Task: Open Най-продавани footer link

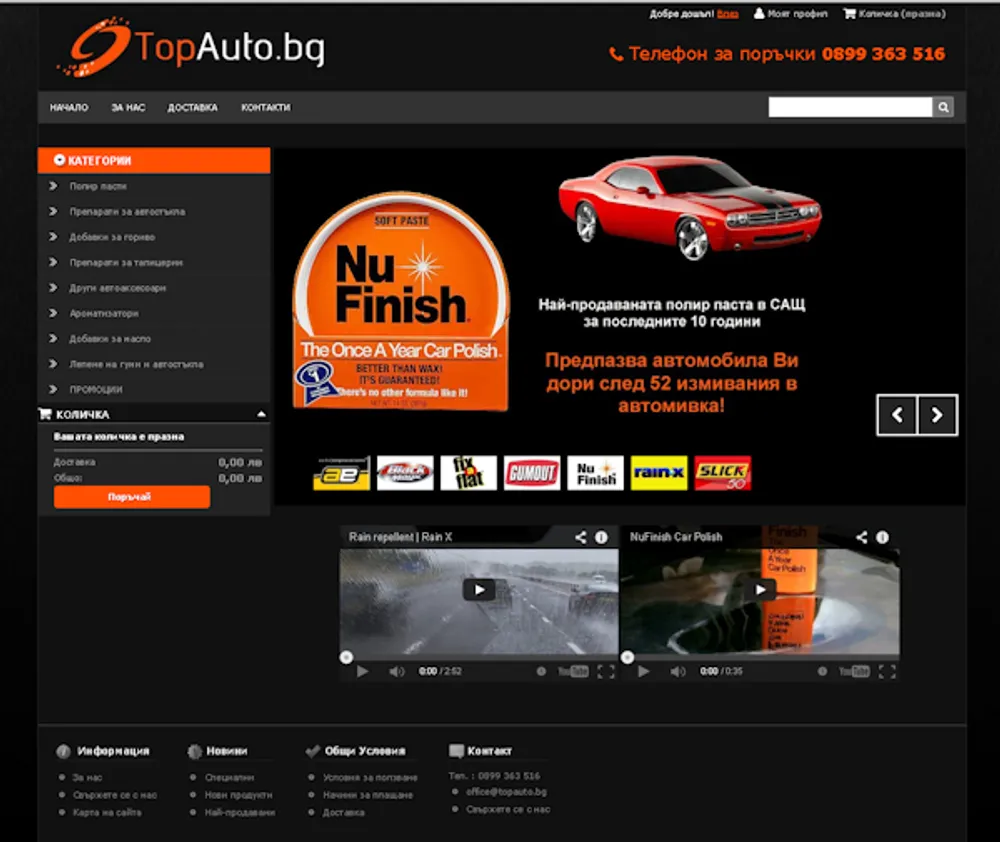Action: 240,812
